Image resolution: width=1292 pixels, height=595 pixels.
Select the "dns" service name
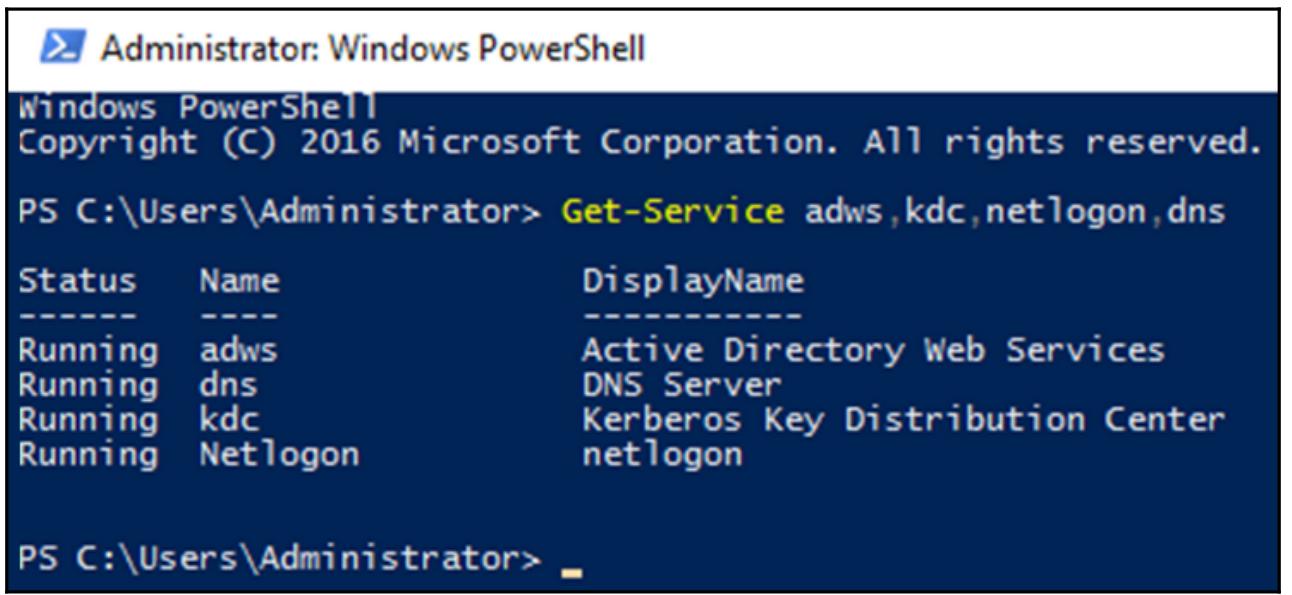[228, 385]
